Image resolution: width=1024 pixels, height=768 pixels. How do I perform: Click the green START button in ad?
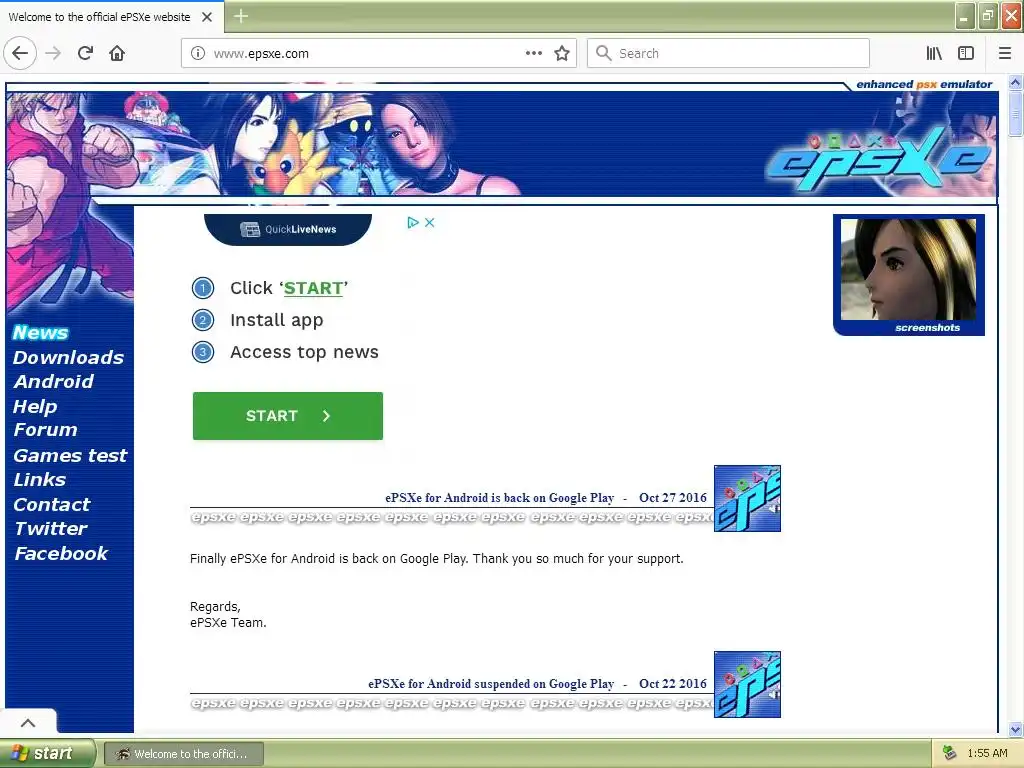[288, 416]
